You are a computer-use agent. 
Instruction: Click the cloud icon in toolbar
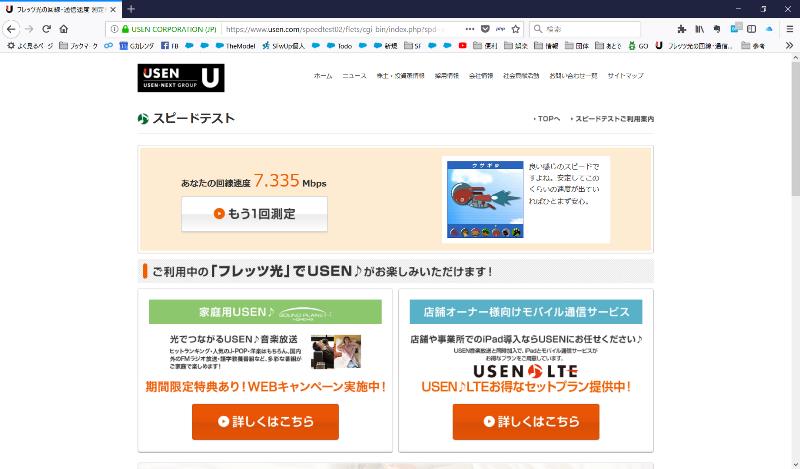769,29
